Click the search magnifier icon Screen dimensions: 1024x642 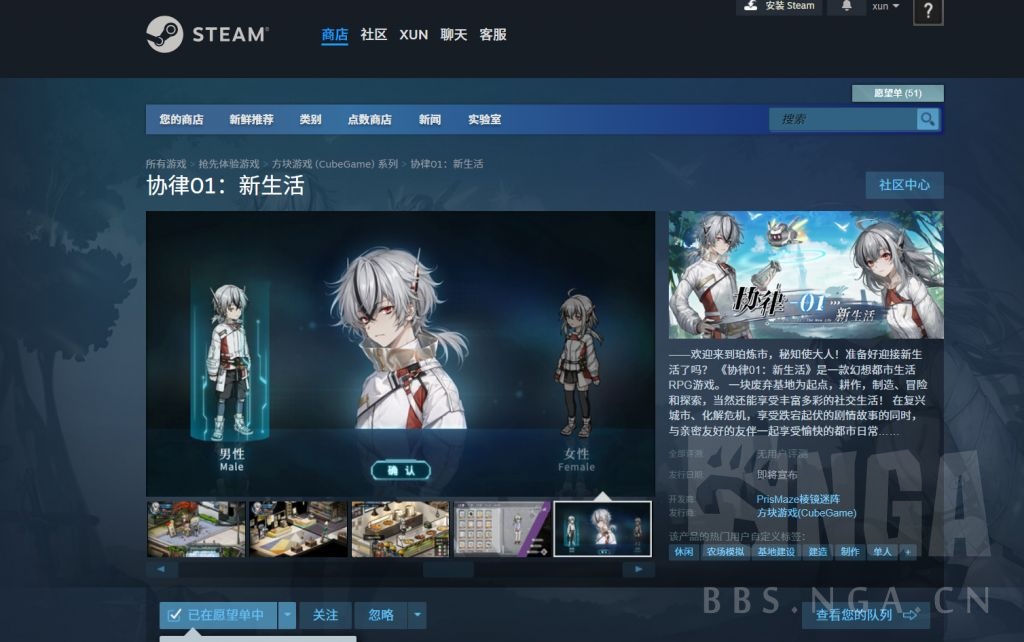[927, 119]
